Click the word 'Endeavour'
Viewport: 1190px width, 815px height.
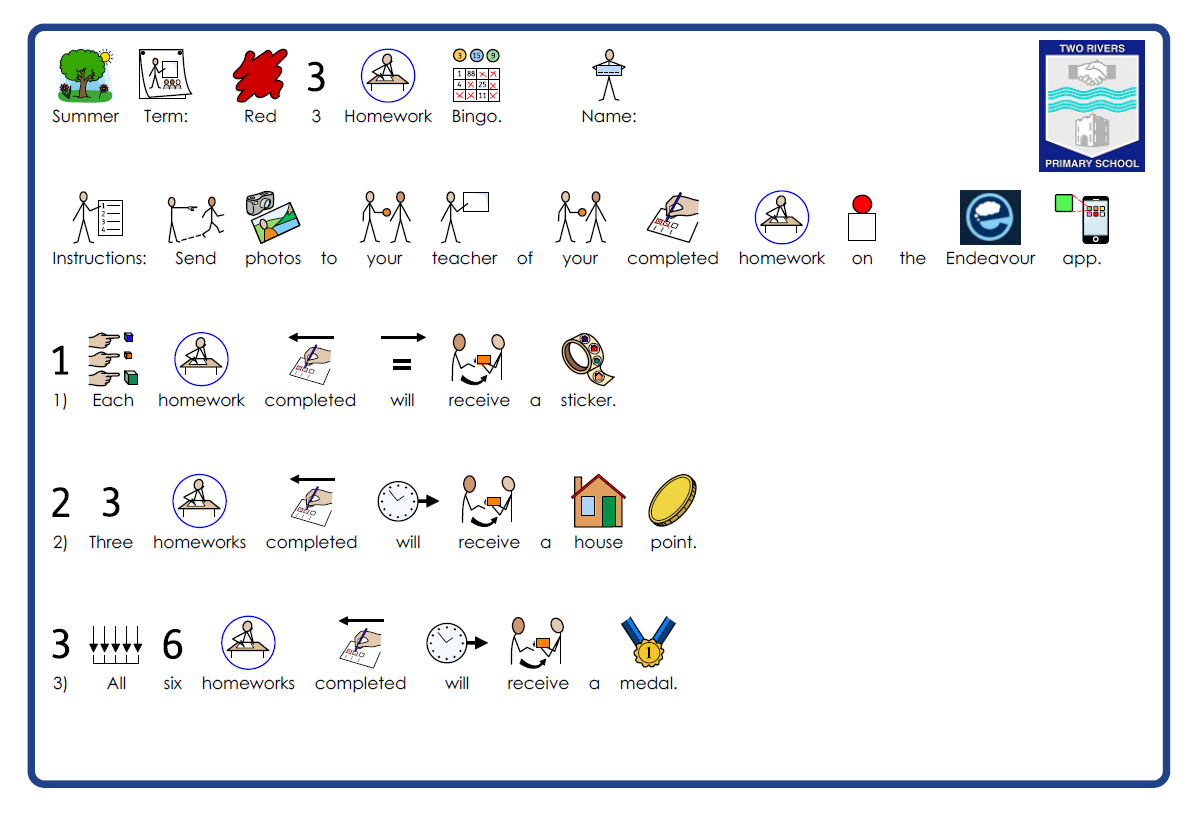990,259
